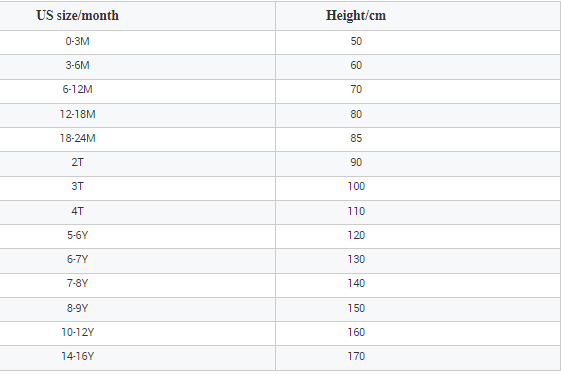Click the height value 50
The width and height of the screenshot is (561, 374).
click(356, 41)
